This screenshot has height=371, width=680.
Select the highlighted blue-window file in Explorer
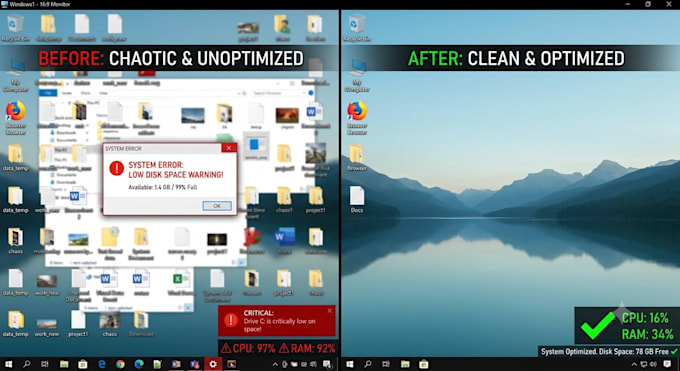point(256,146)
